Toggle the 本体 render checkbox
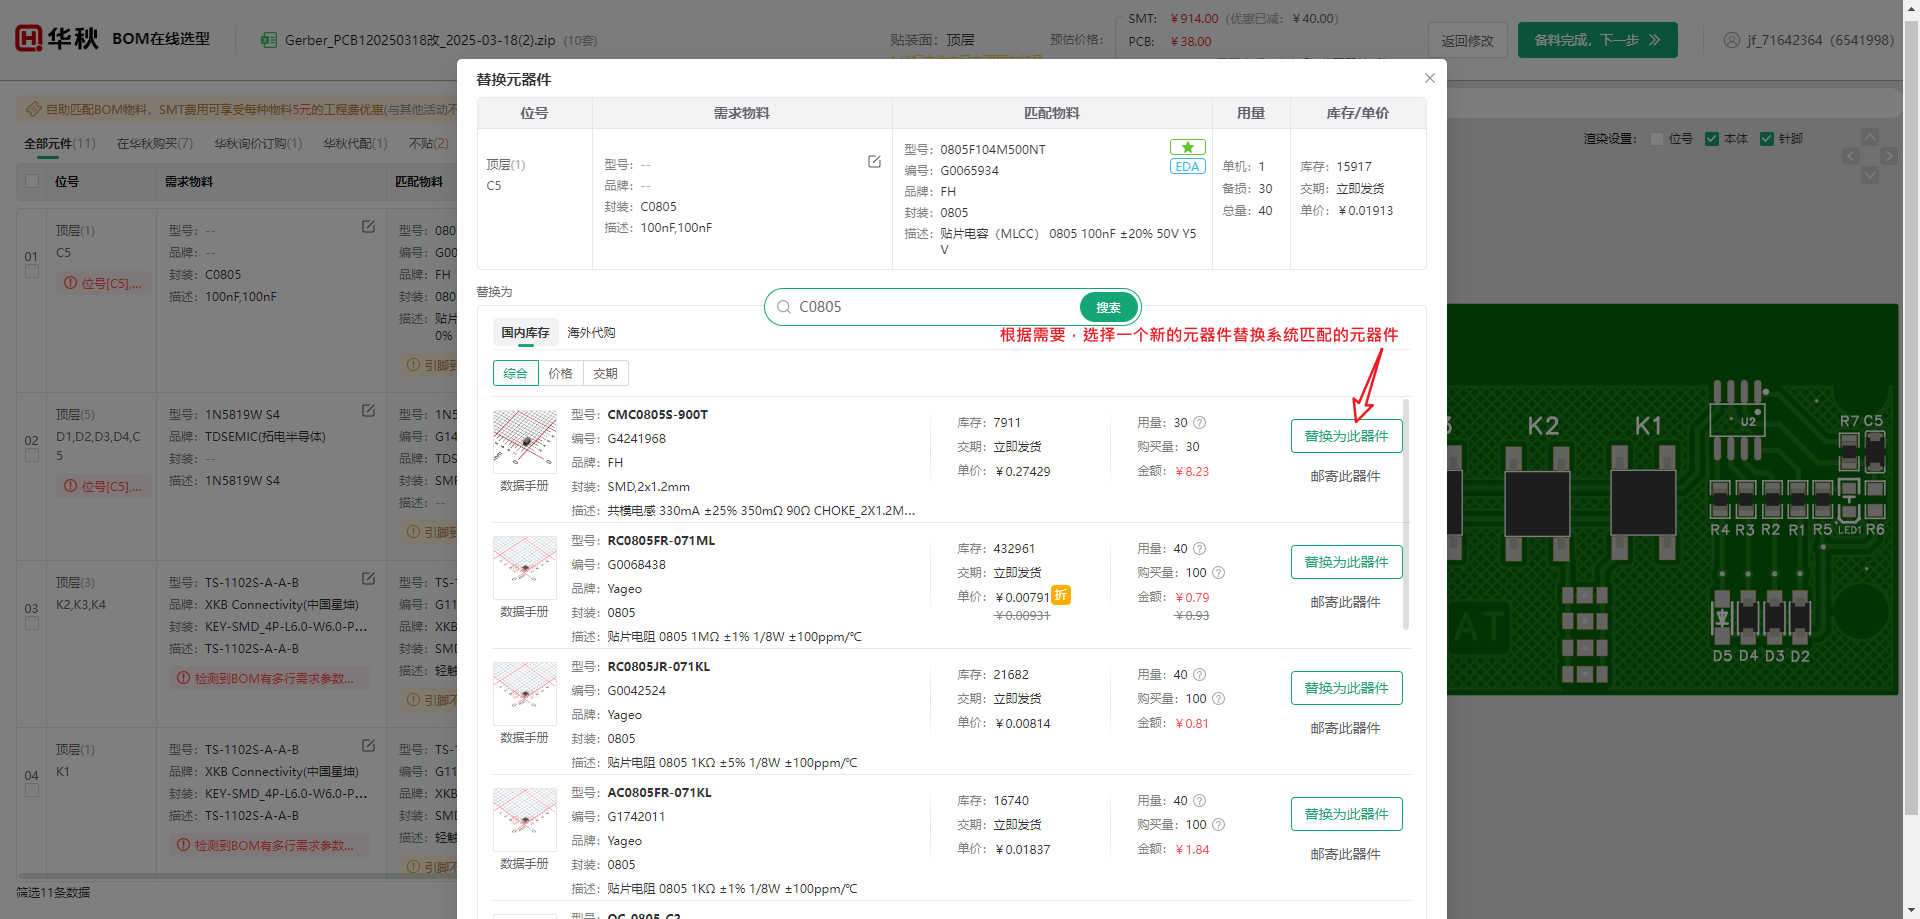This screenshot has width=1920, height=919. click(1712, 139)
